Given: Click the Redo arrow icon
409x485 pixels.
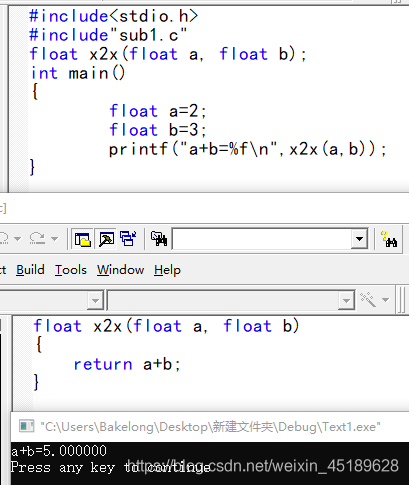Looking at the screenshot, I should [37, 238].
